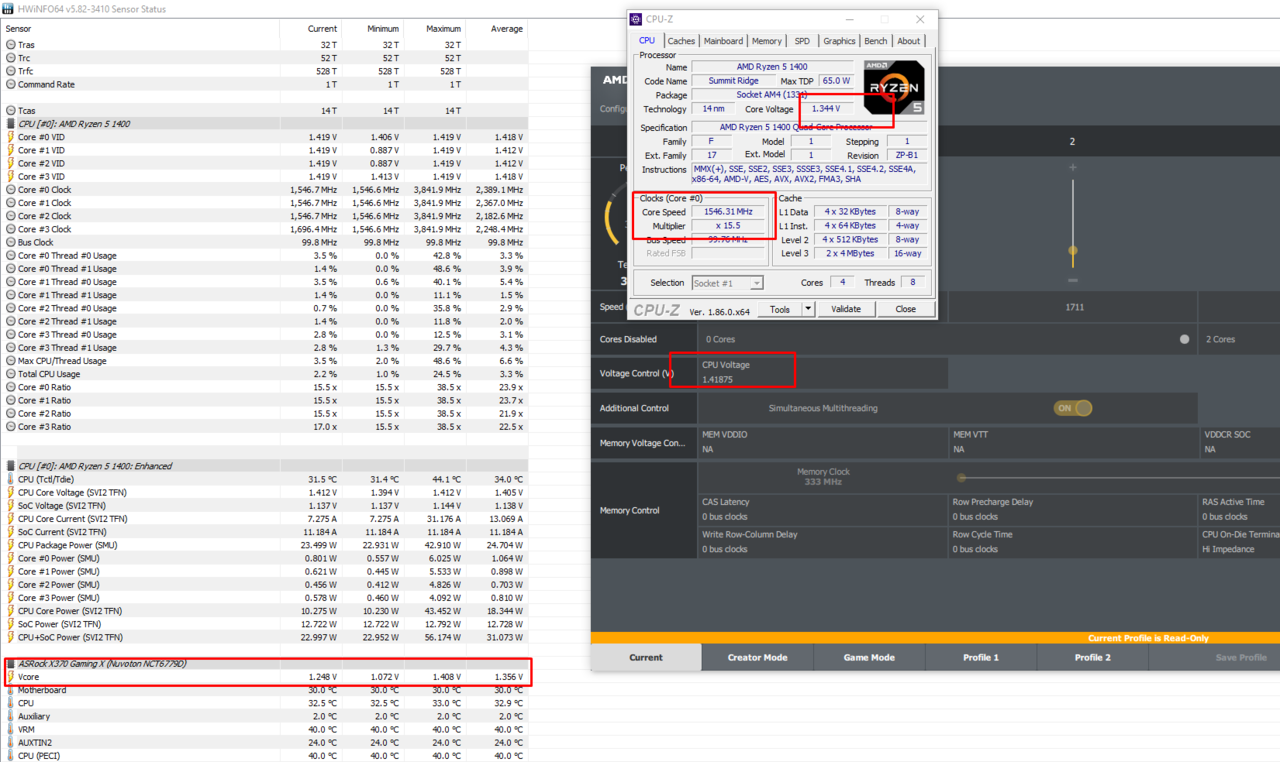Image resolution: width=1280 pixels, height=762 pixels.
Task: Click the clock icon beside Tras
Action: tap(11, 45)
